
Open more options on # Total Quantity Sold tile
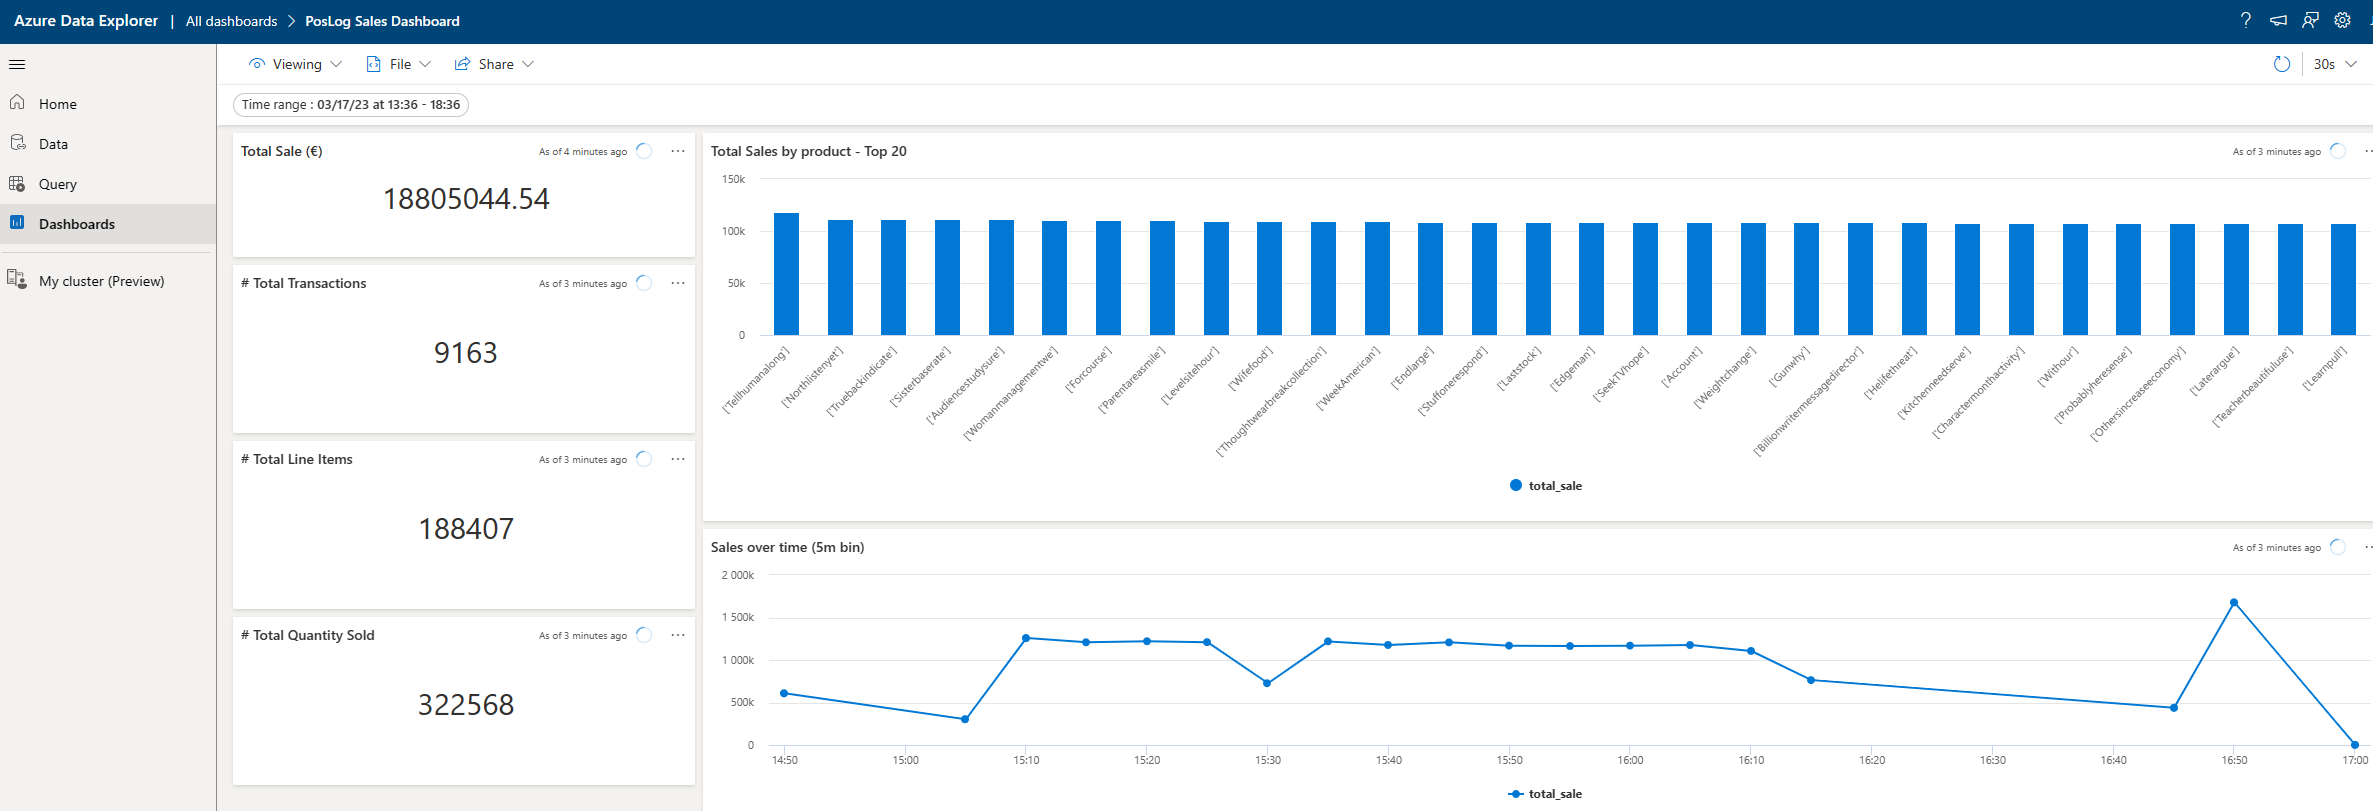(678, 635)
